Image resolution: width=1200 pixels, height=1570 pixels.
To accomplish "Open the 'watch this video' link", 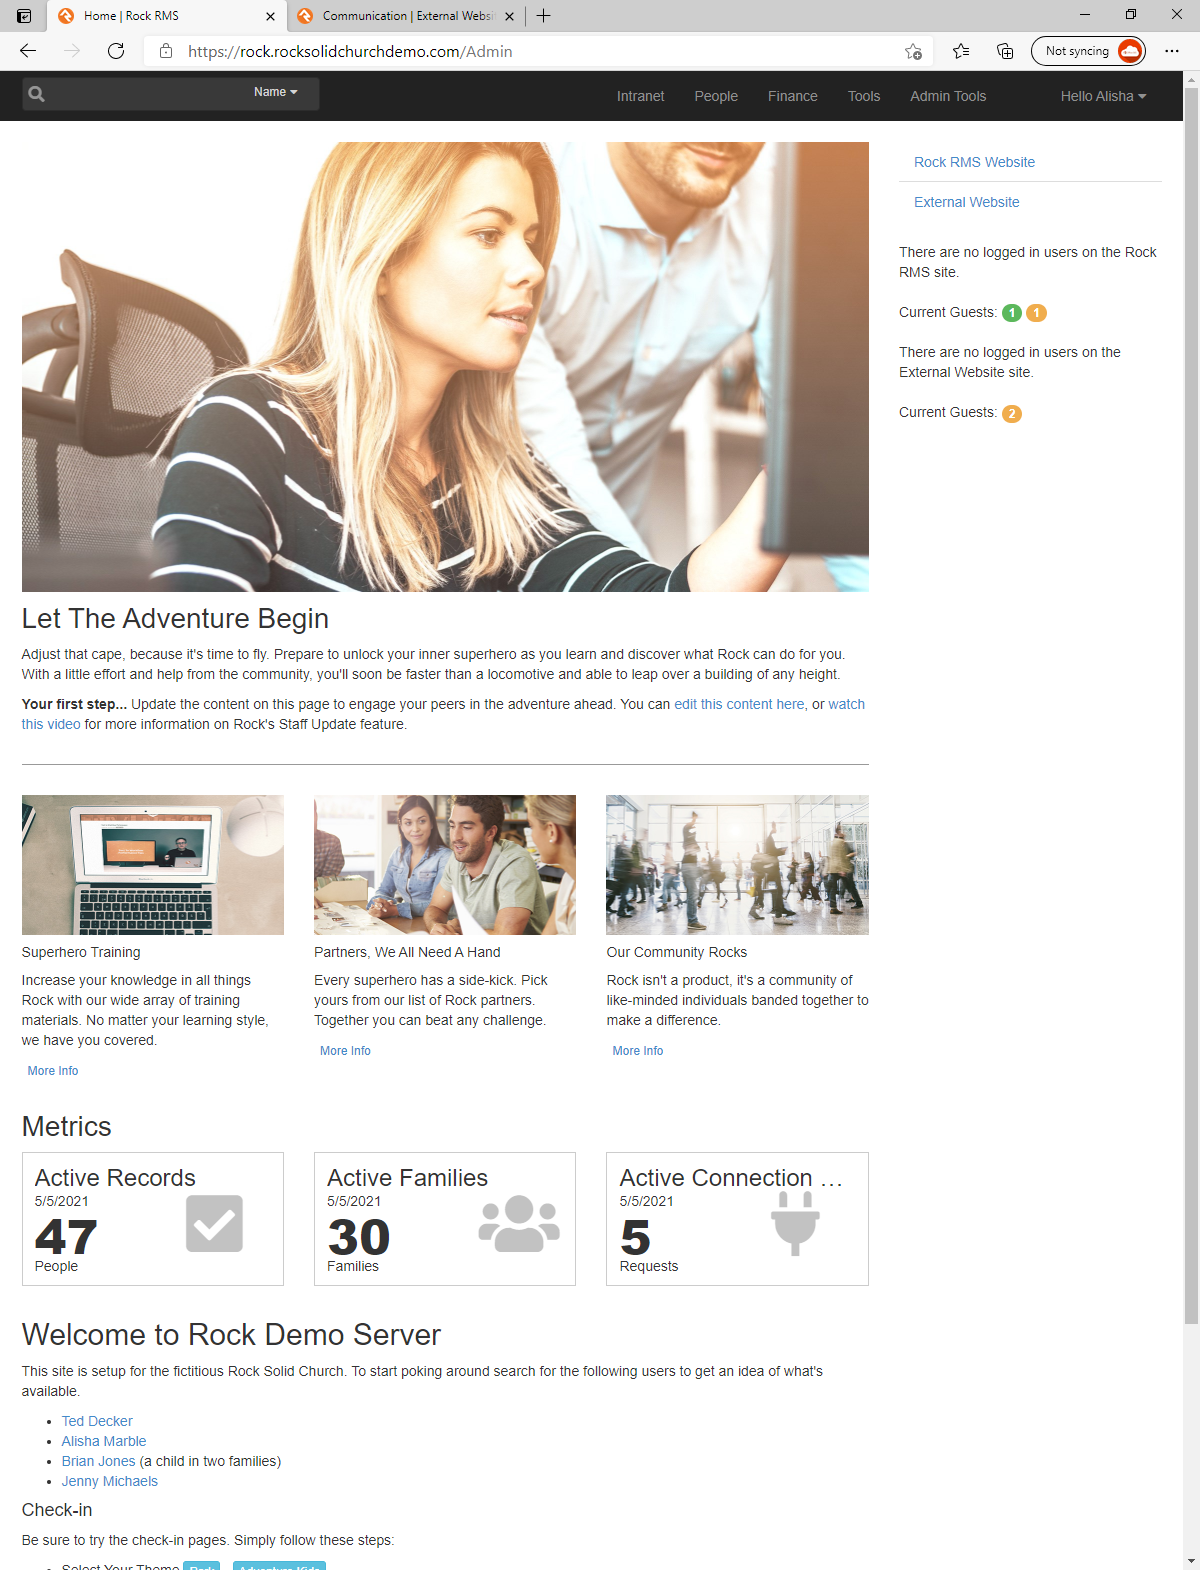I will point(846,704).
